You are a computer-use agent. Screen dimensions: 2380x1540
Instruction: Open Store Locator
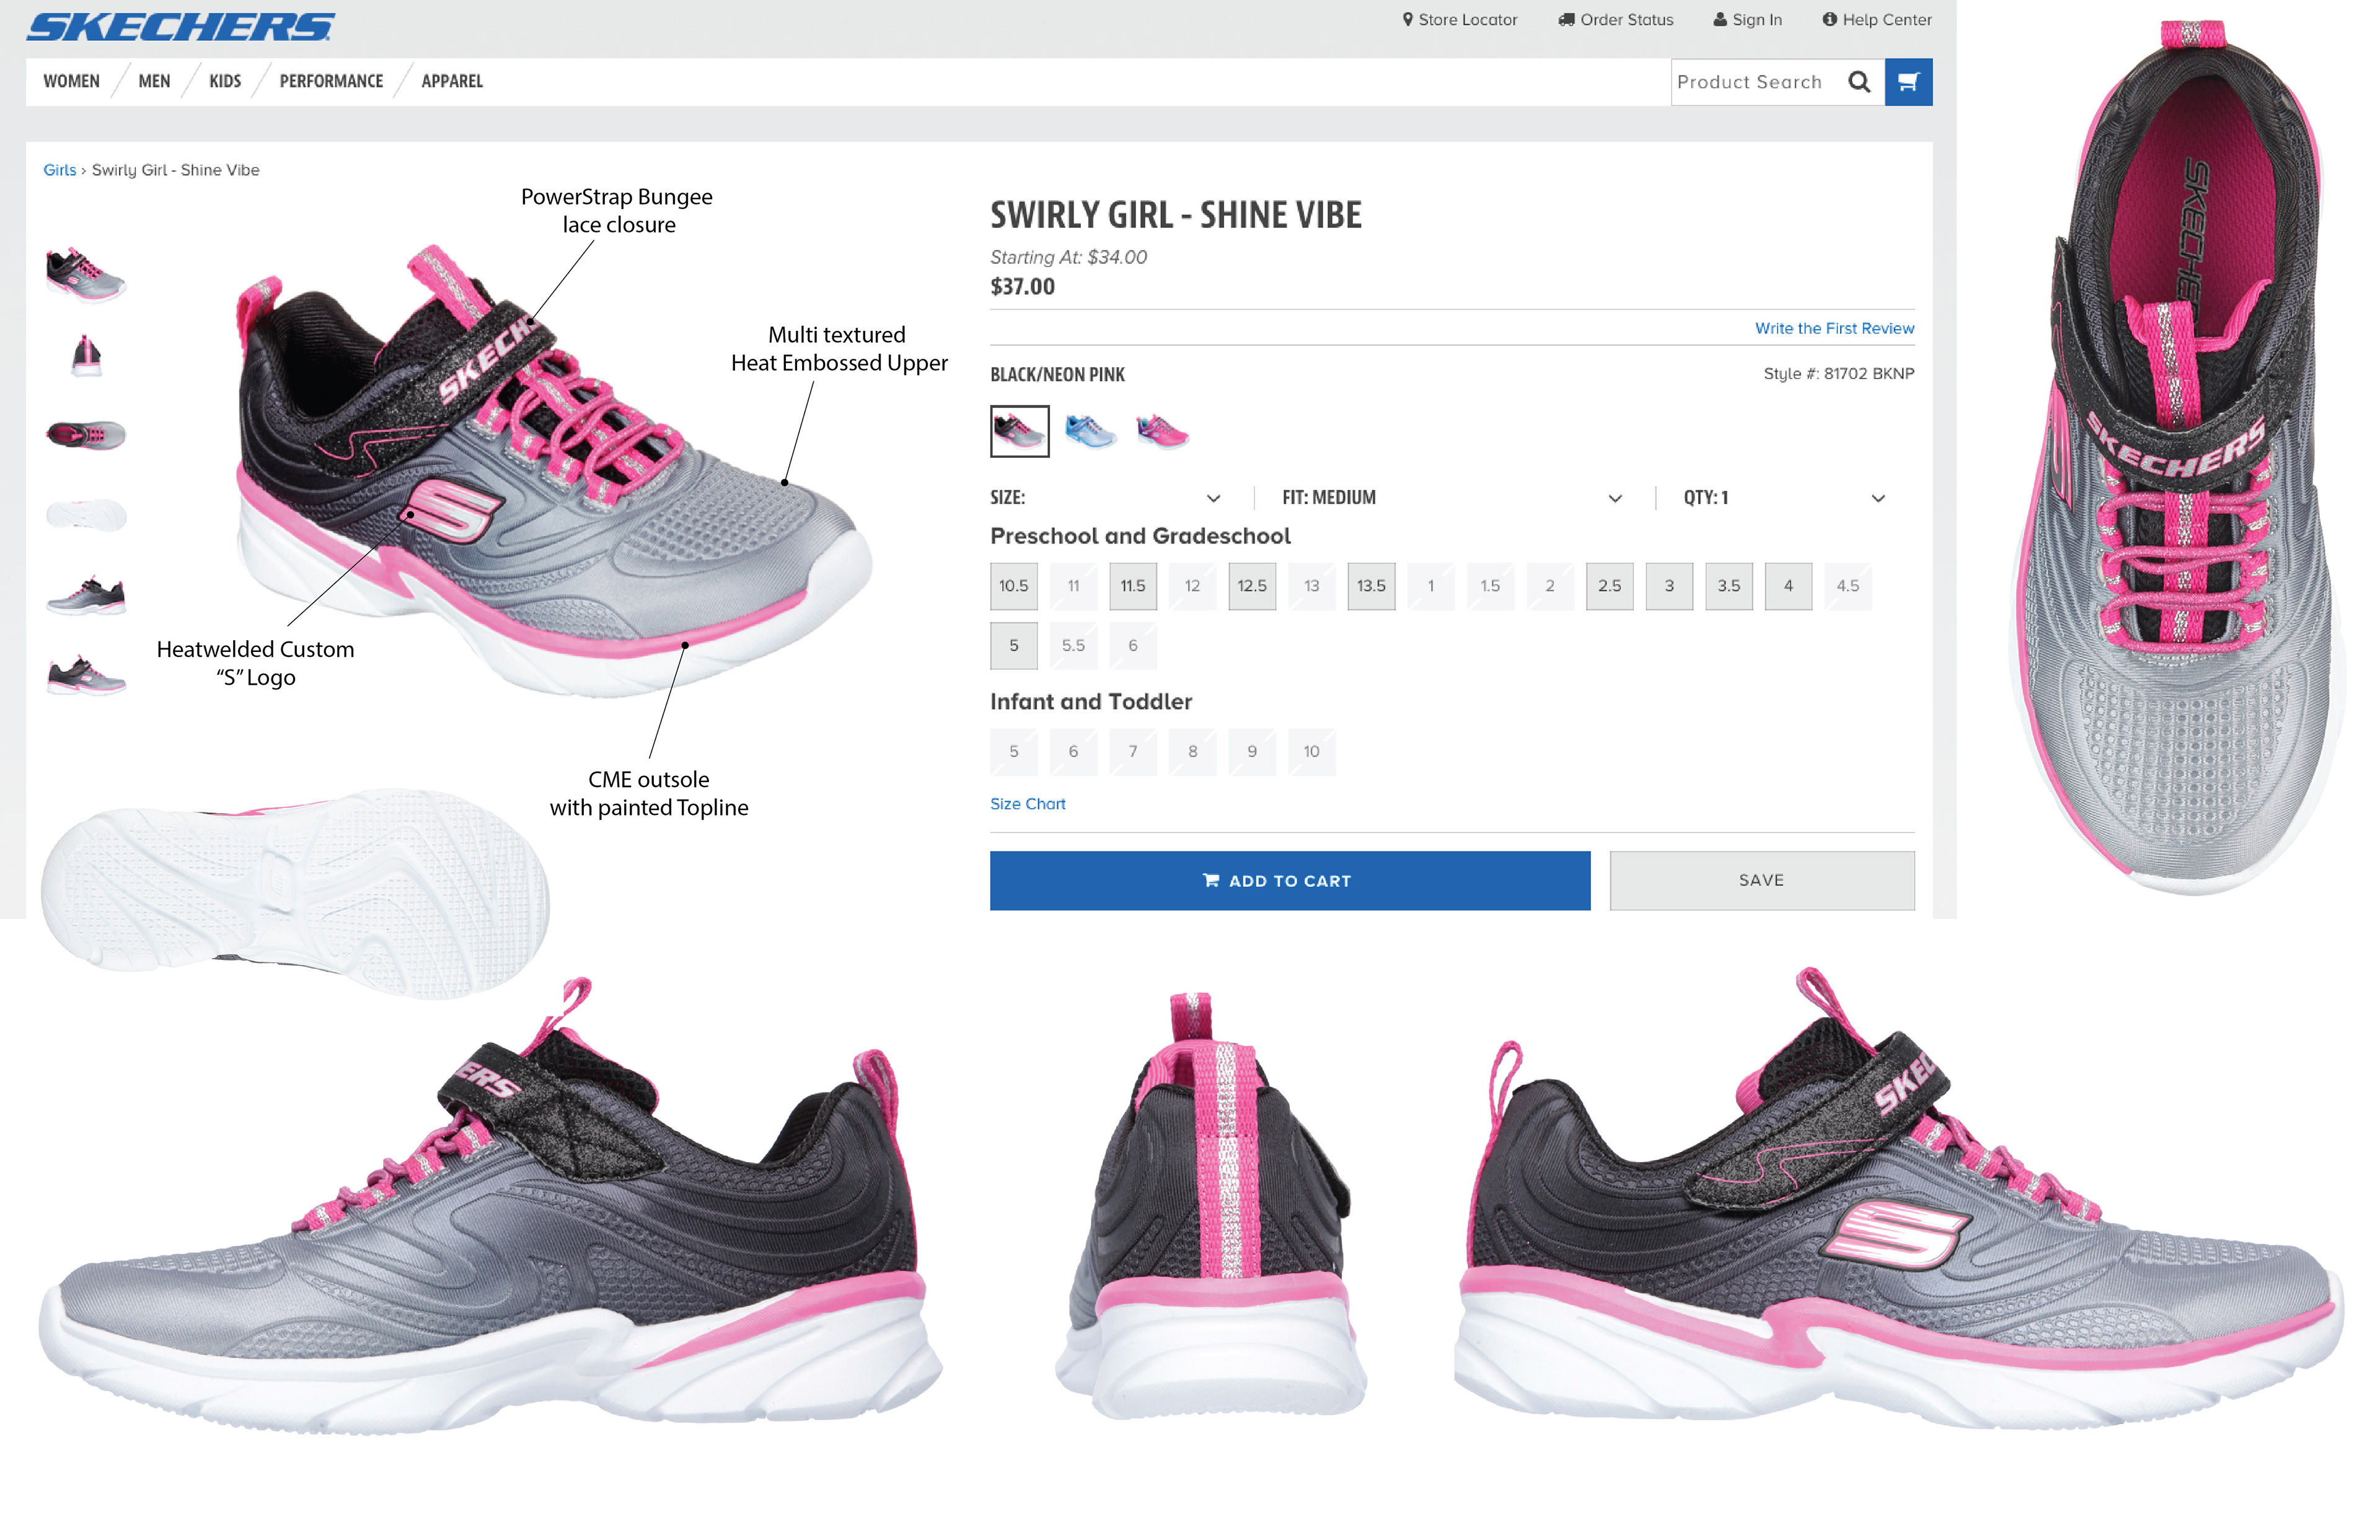[1459, 19]
